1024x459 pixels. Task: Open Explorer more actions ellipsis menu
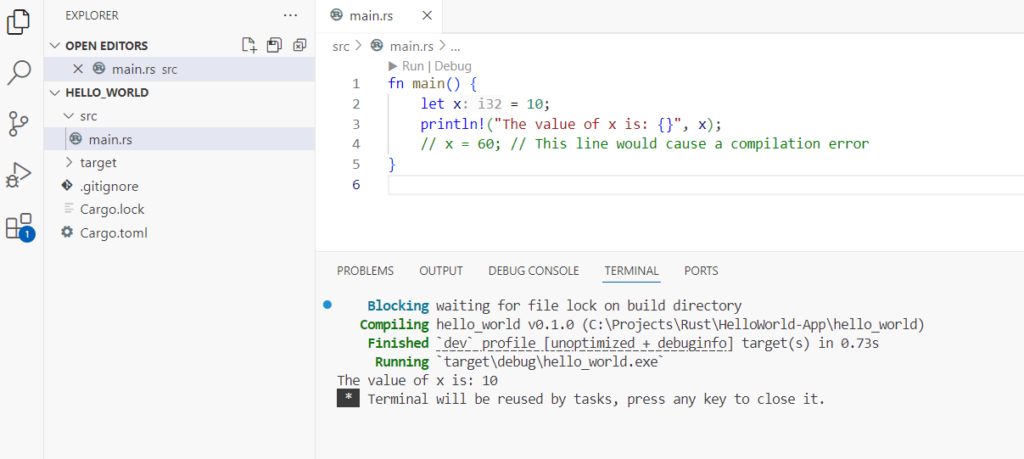pyautogui.click(x=290, y=16)
